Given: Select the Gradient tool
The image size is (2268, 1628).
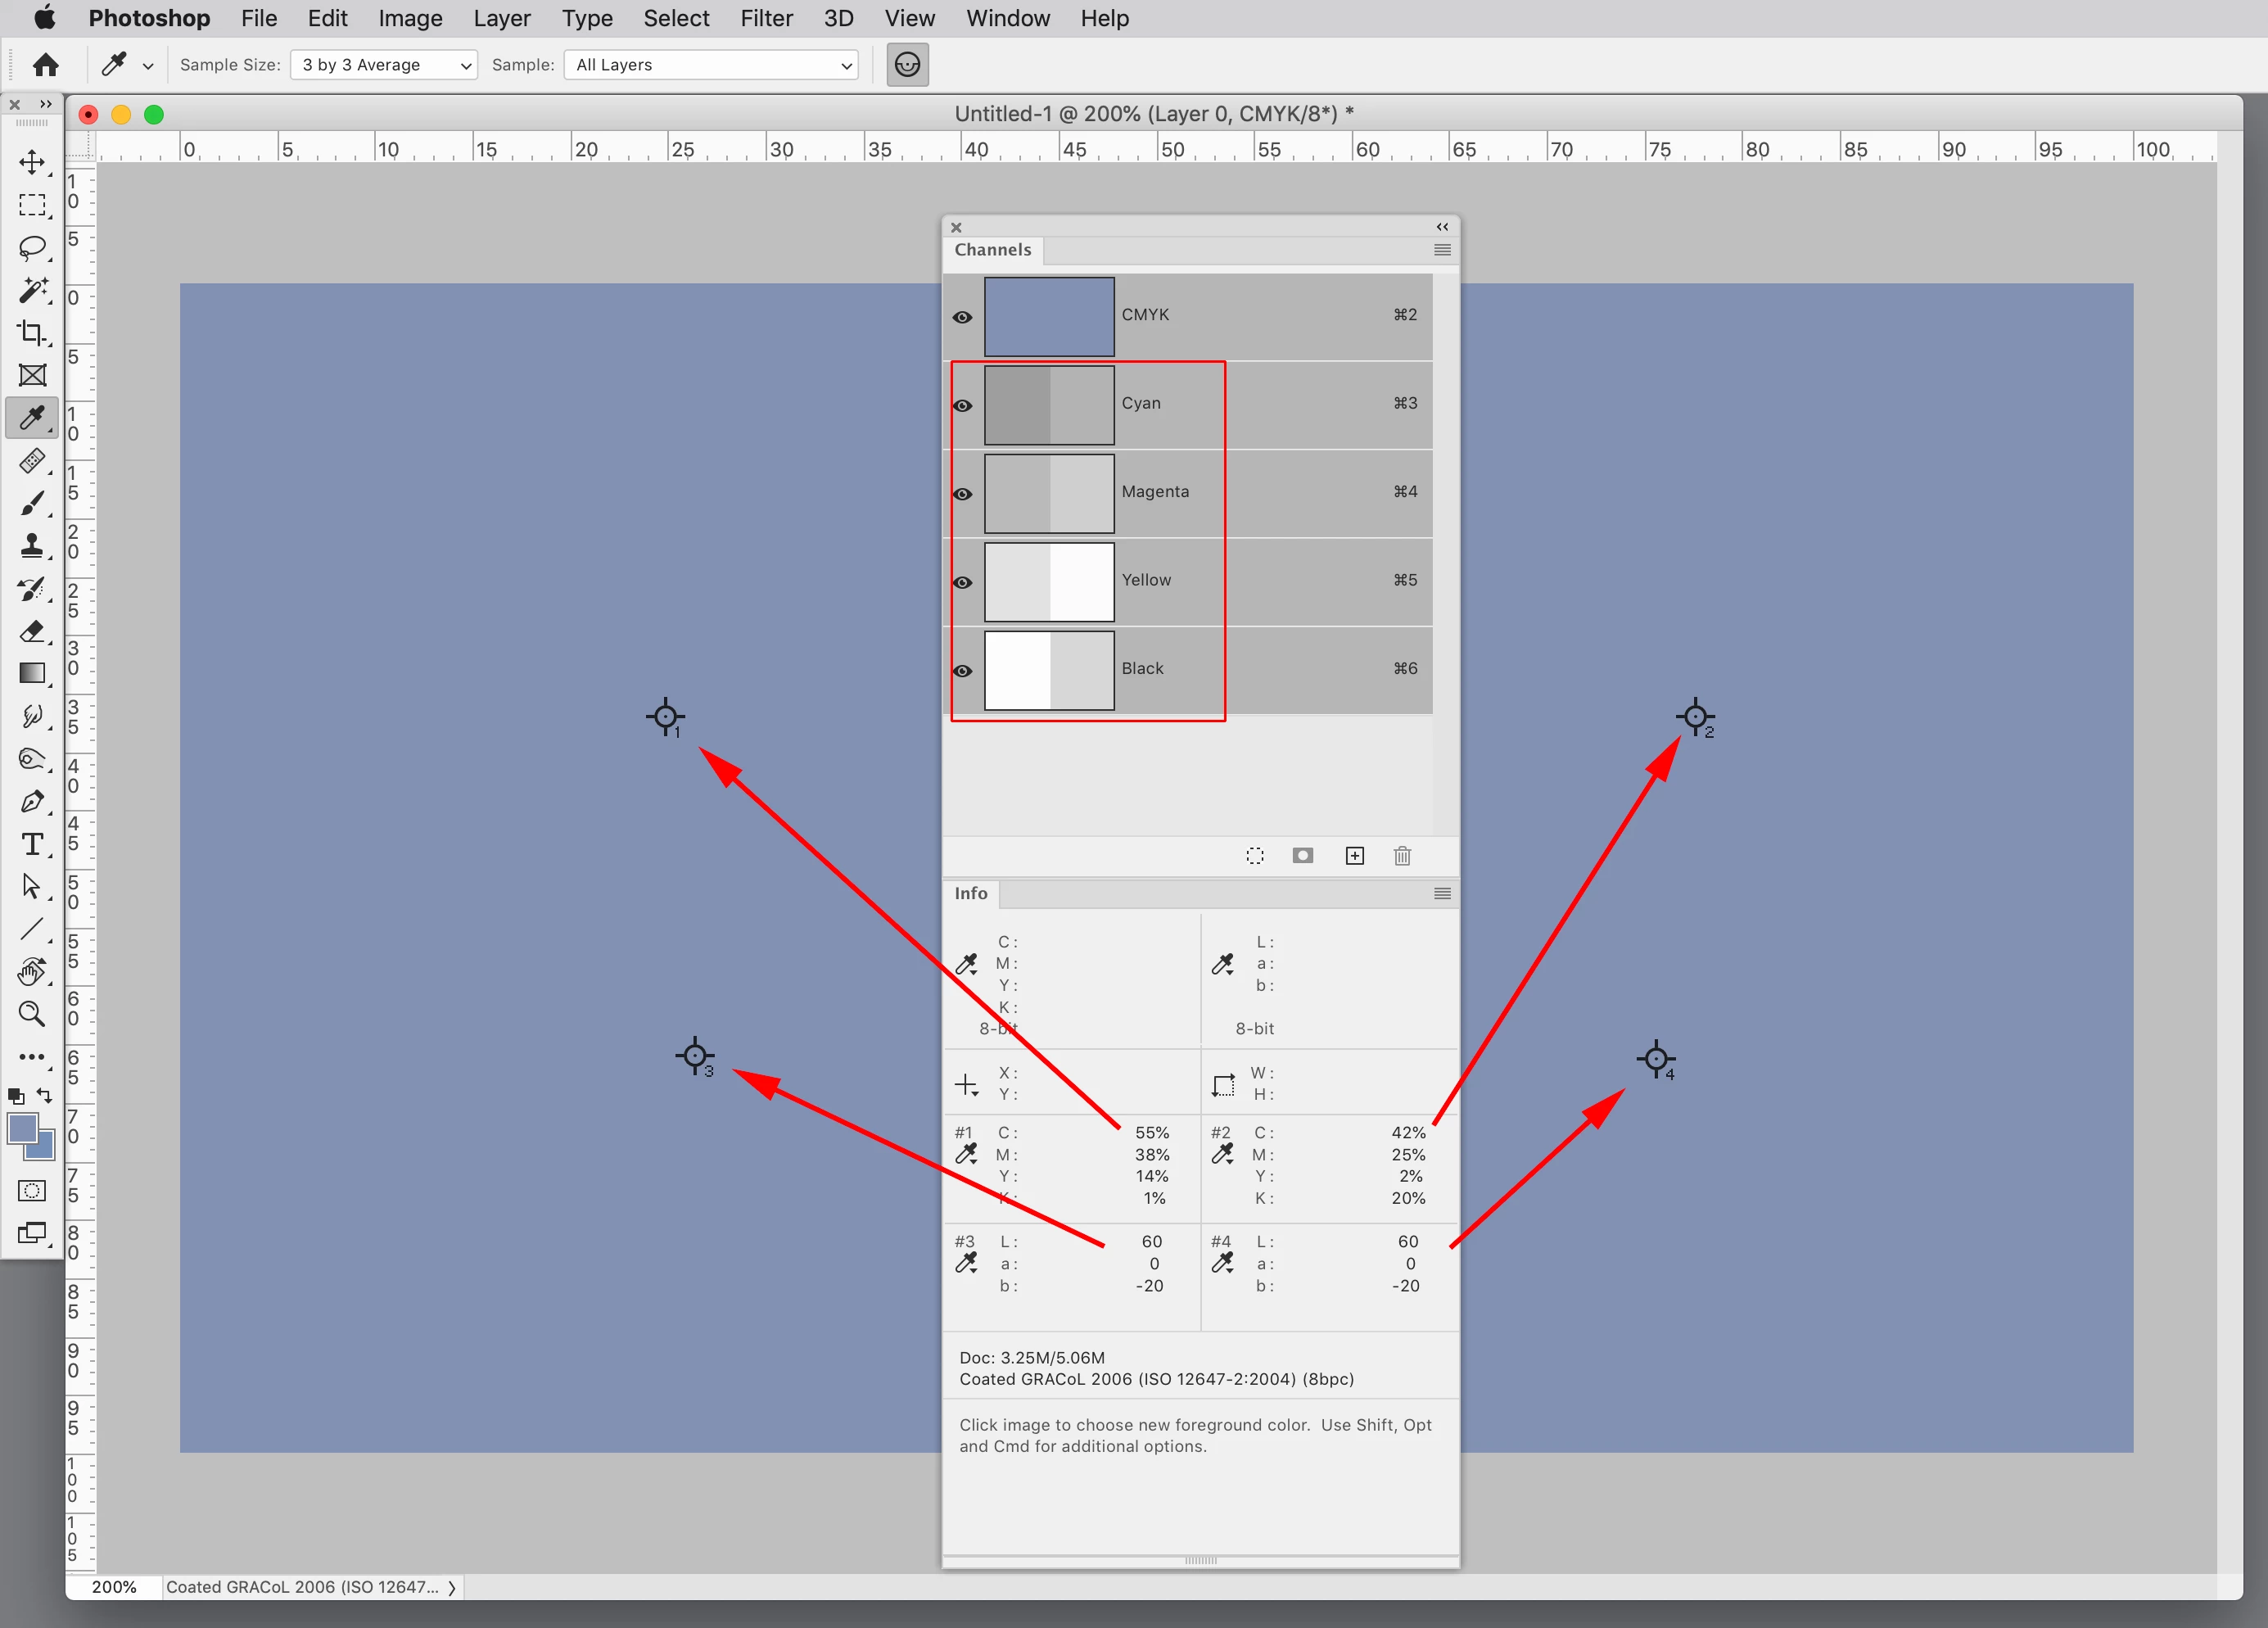Looking at the screenshot, I should click(x=32, y=673).
